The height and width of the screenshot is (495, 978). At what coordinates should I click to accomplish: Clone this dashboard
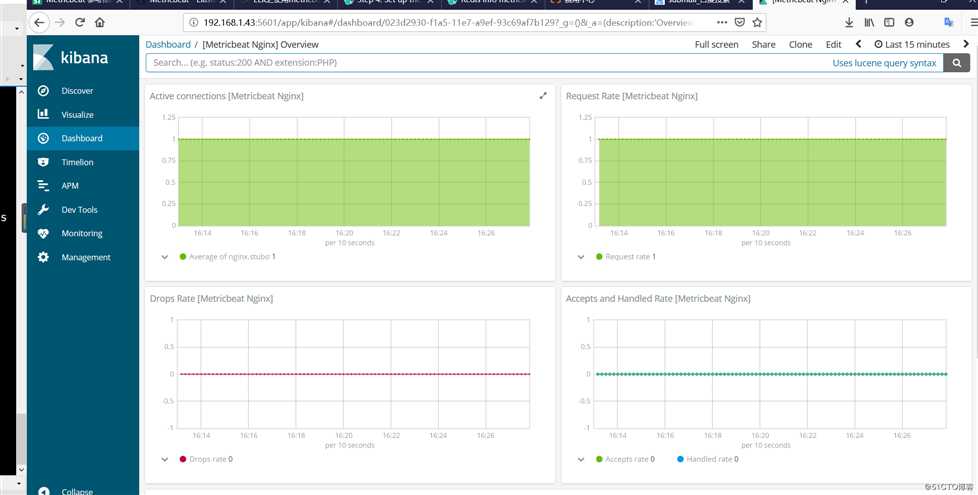click(x=800, y=45)
